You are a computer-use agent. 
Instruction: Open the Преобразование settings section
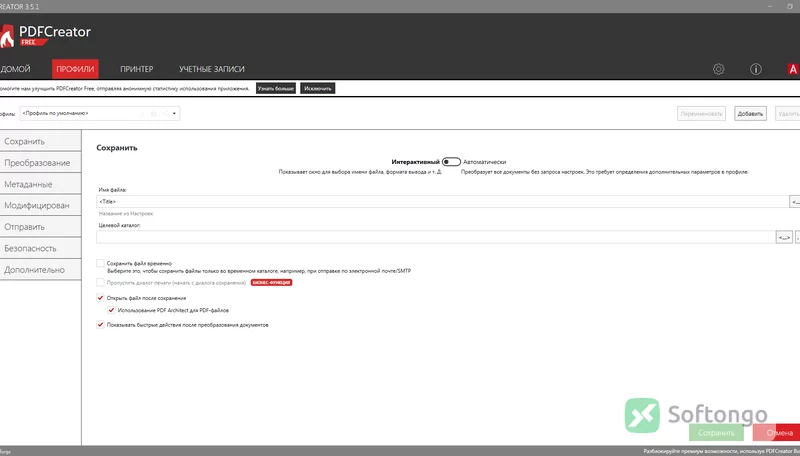40,163
